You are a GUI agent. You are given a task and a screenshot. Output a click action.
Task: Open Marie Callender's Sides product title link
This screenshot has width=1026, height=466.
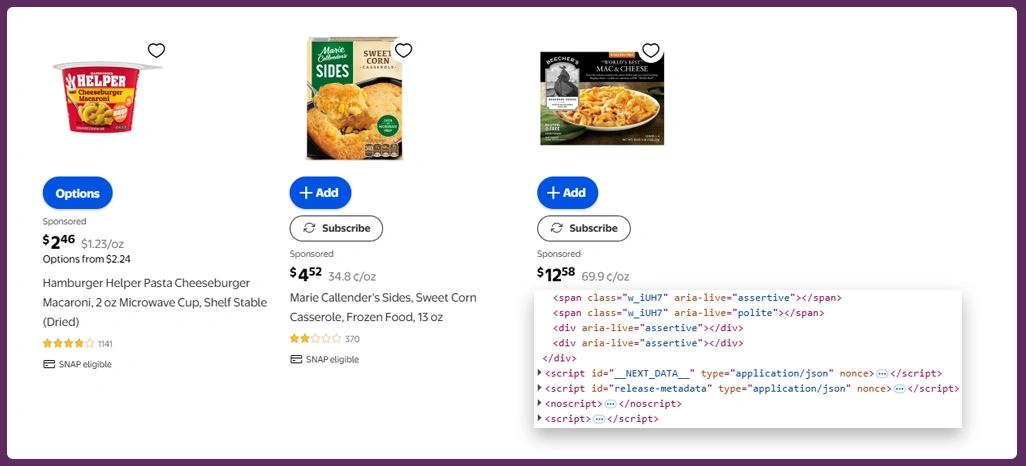tap(382, 307)
